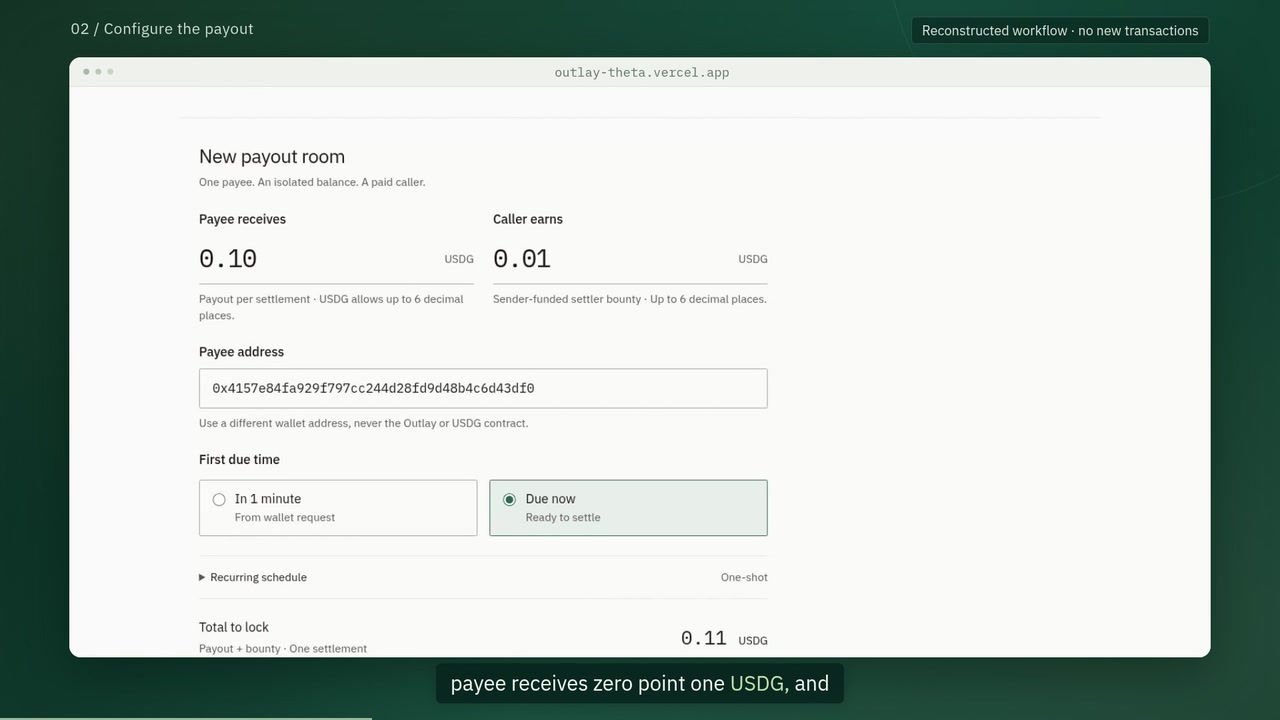This screenshot has height=720, width=1280.
Task: Click the 'One-shot' schedule value
Action: click(x=744, y=577)
